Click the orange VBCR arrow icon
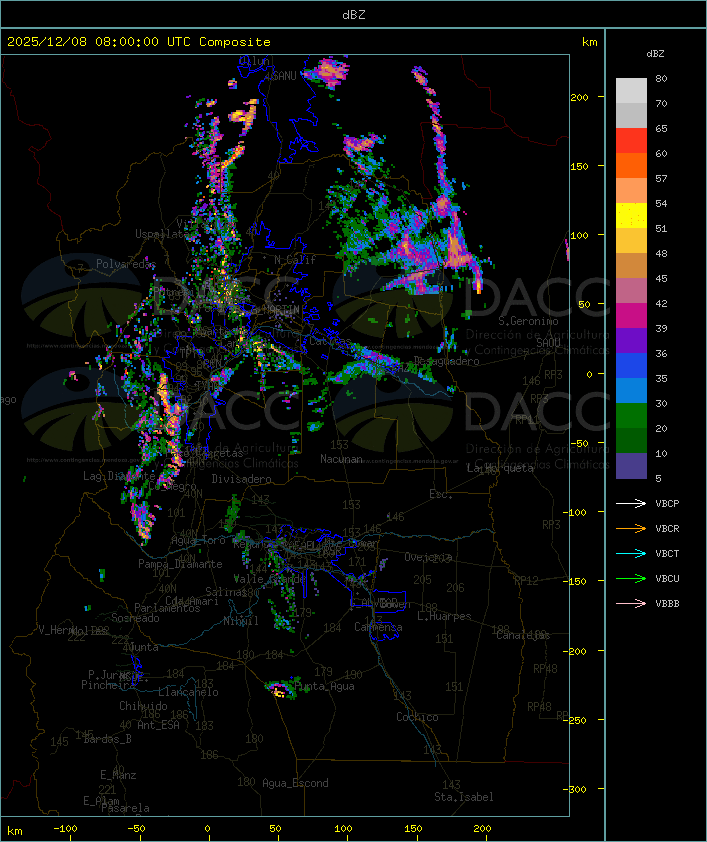707x842 pixels. 631,528
